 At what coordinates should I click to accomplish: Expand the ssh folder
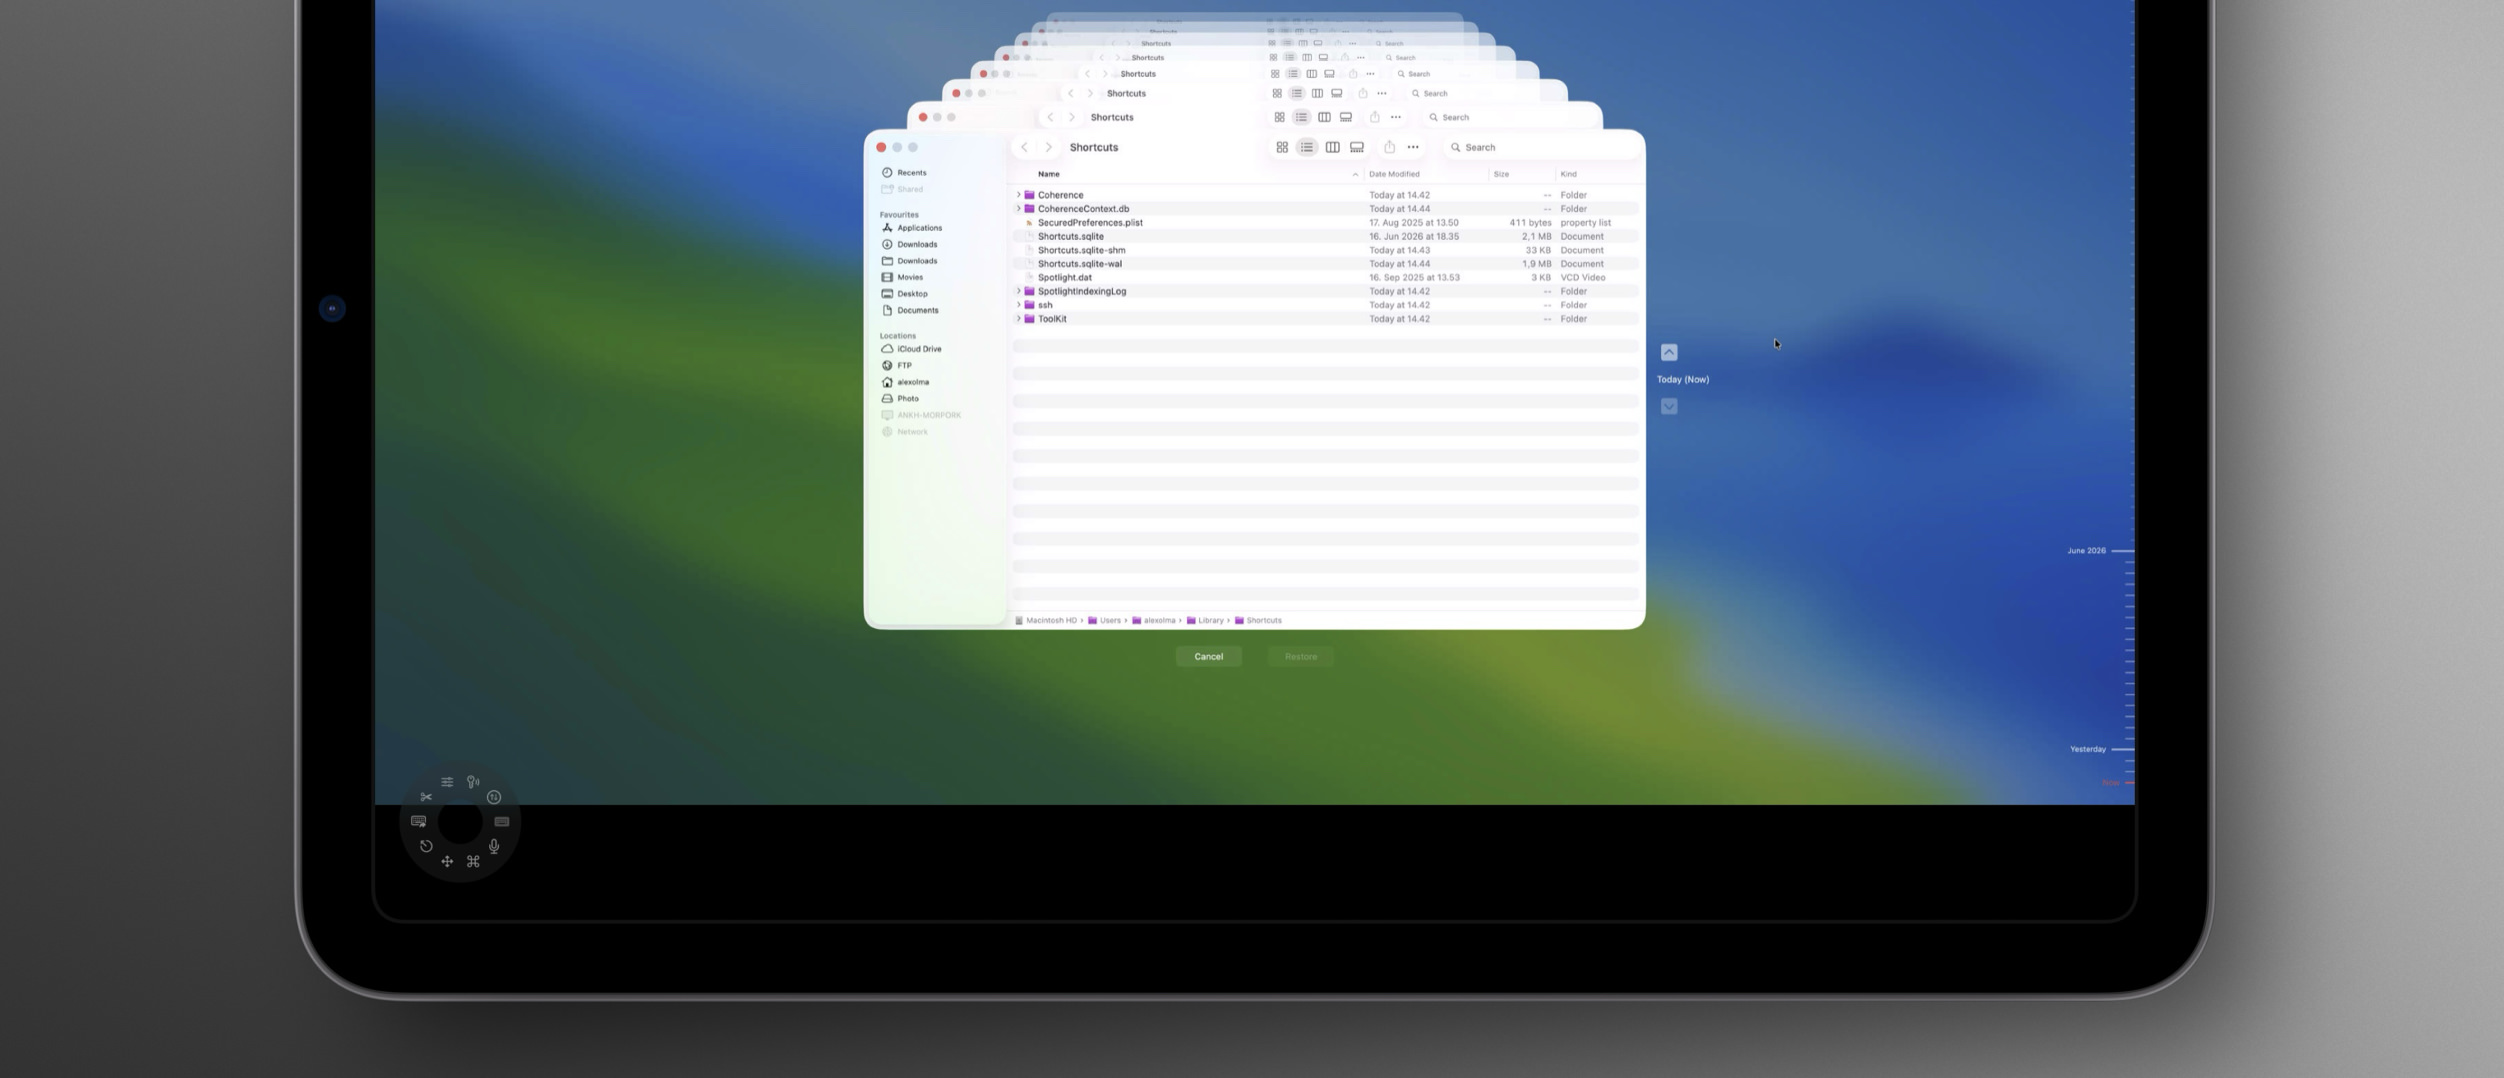[1018, 305]
